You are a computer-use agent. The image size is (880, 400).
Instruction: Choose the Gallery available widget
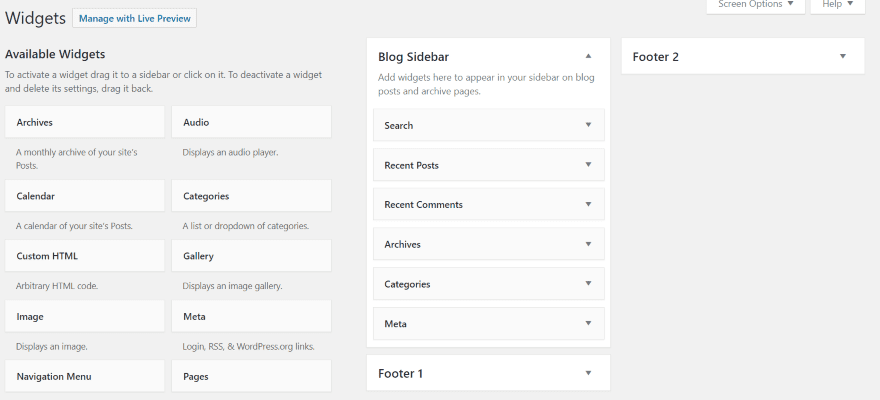251,256
